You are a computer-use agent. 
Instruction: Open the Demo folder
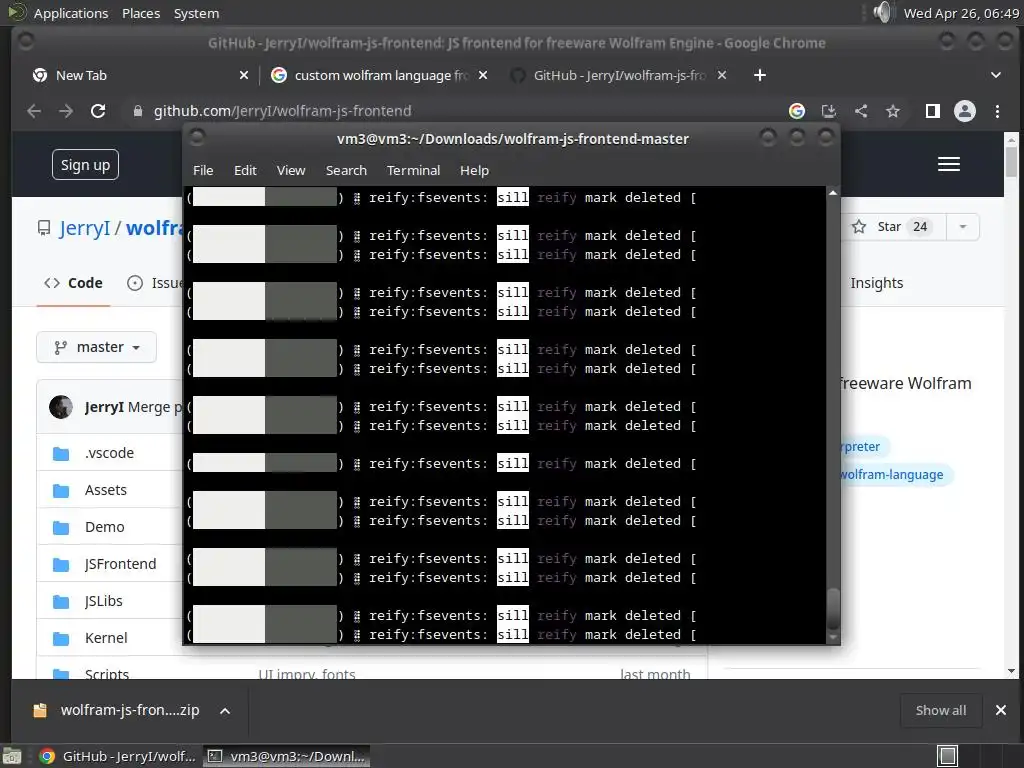coord(104,527)
